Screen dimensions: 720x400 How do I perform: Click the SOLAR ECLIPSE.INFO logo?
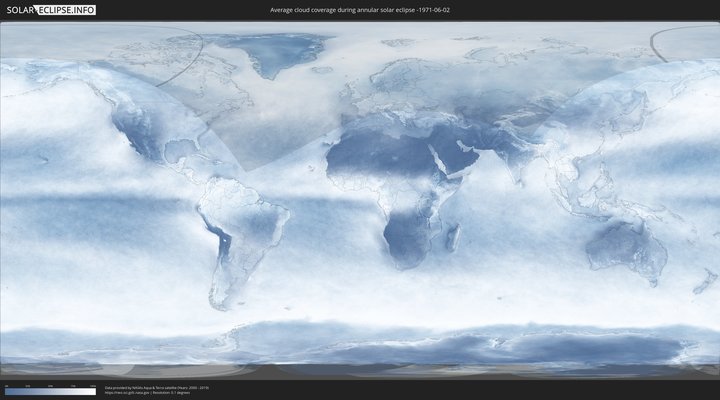pos(50,10)
